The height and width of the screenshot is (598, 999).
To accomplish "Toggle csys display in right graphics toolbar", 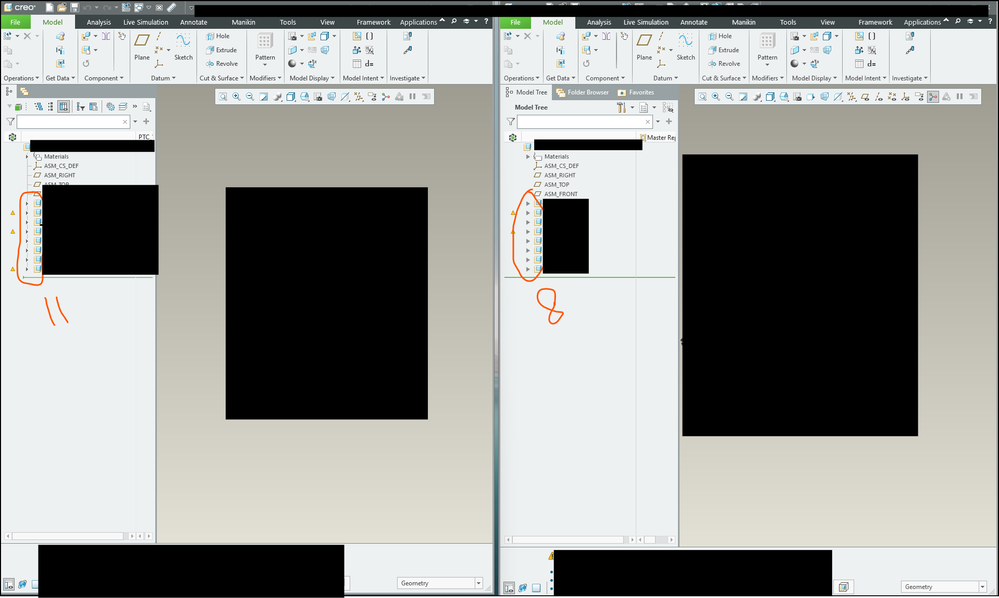I will 905,97.
